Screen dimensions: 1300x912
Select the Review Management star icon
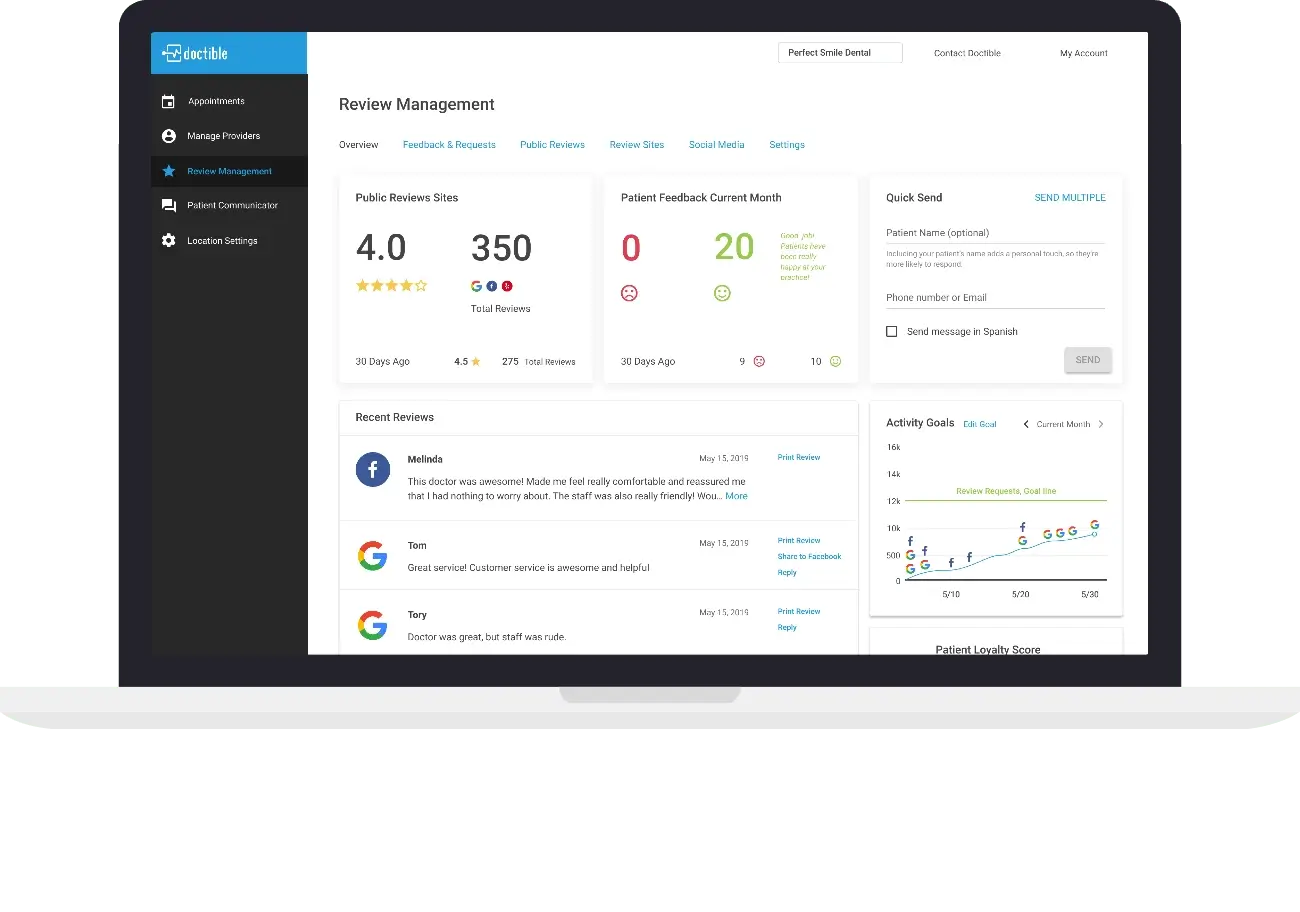point(168,171)
